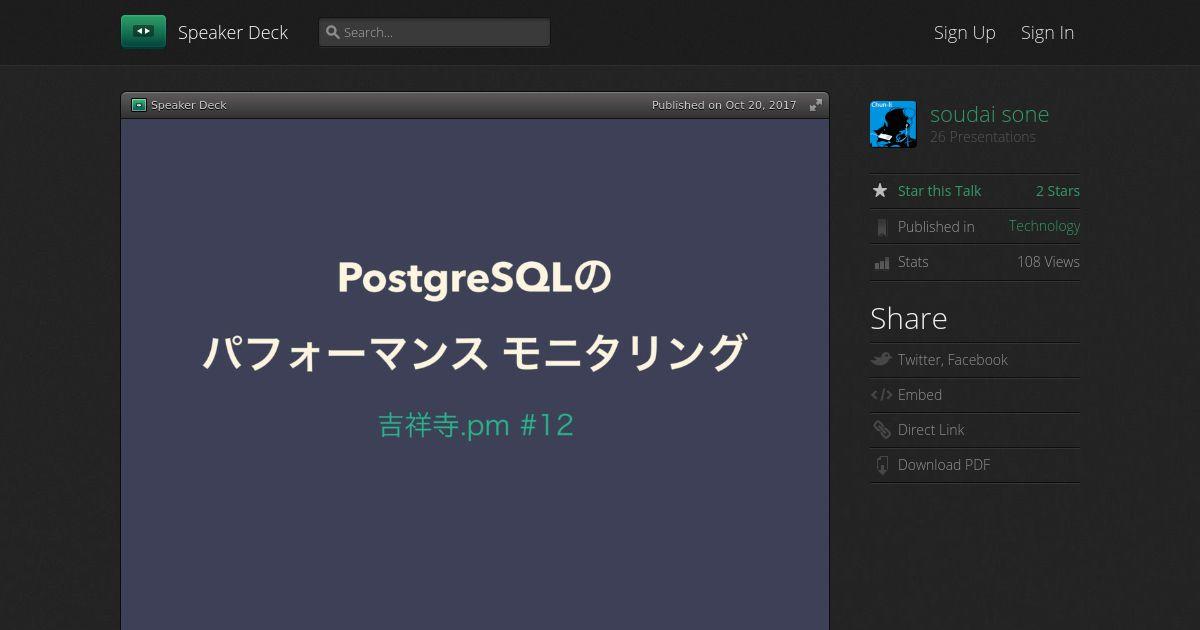Click the 108 Views count

tap(1048, 262)
